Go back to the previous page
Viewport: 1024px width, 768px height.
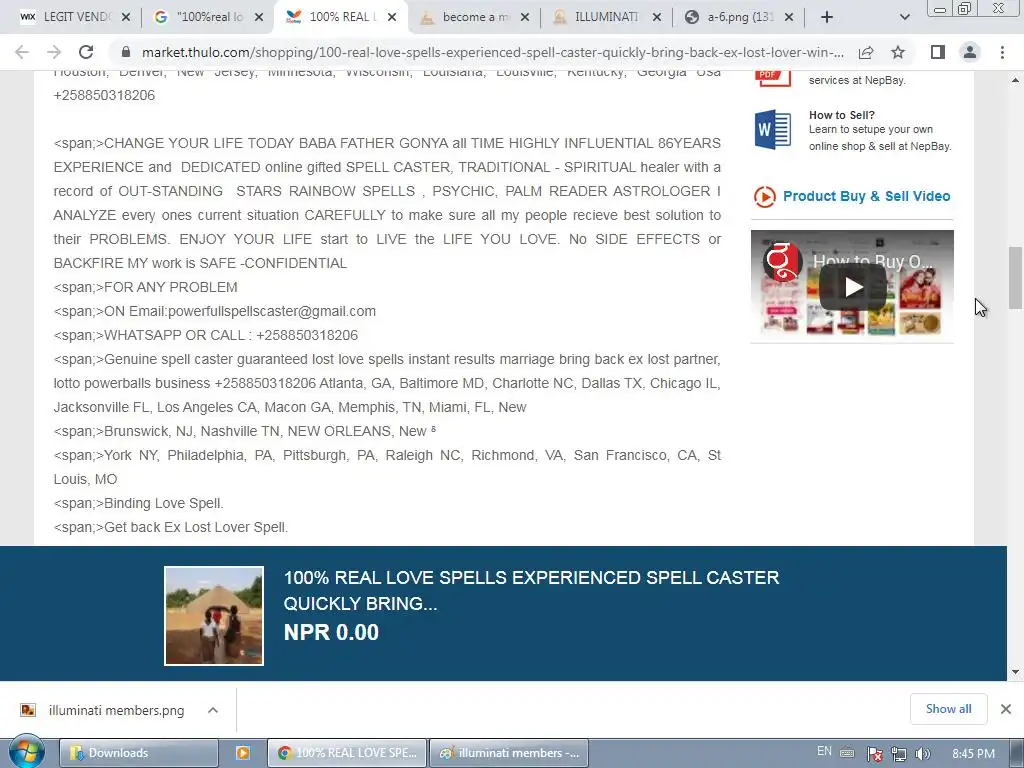[22, 52]
